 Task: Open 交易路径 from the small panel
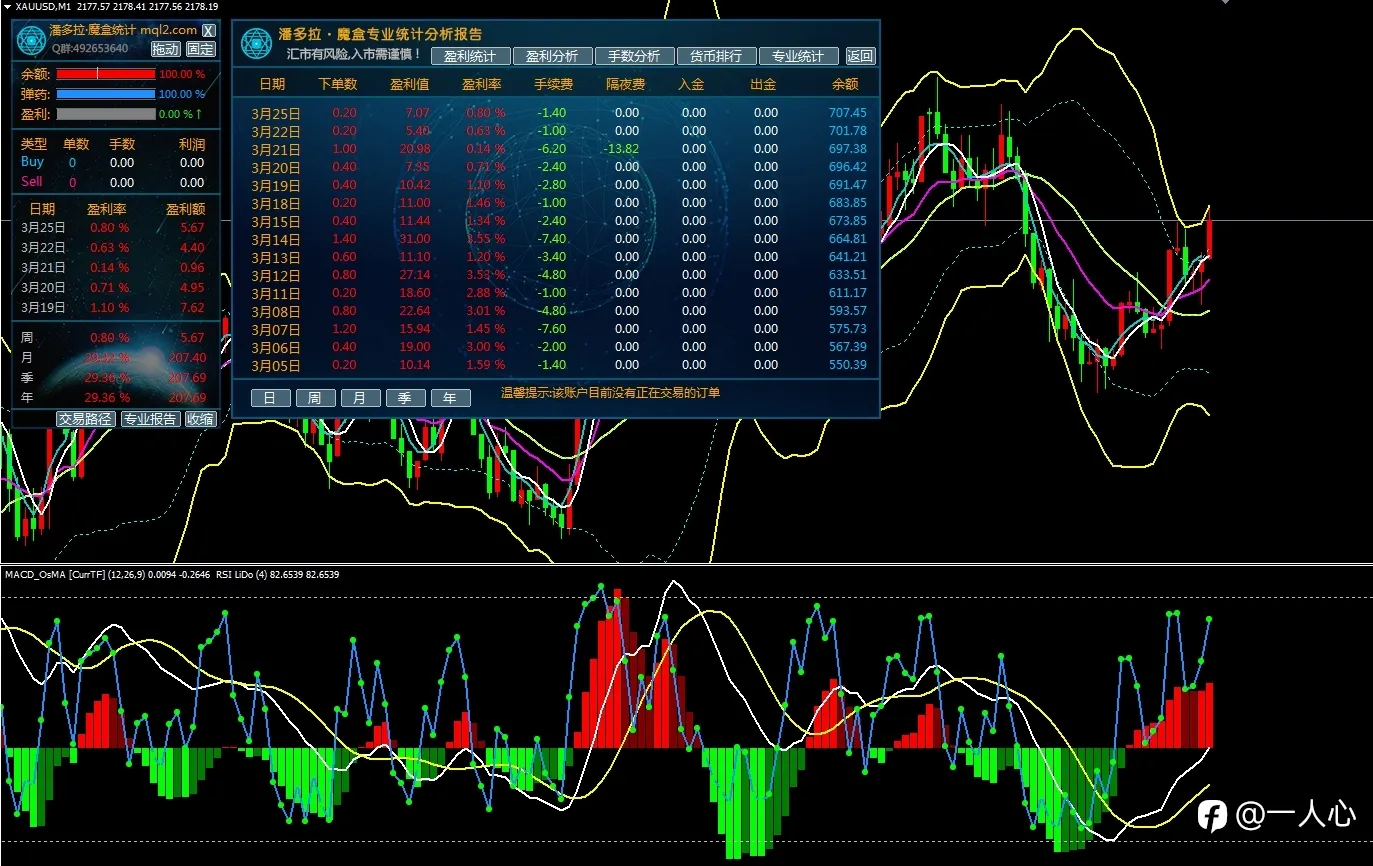85,419
